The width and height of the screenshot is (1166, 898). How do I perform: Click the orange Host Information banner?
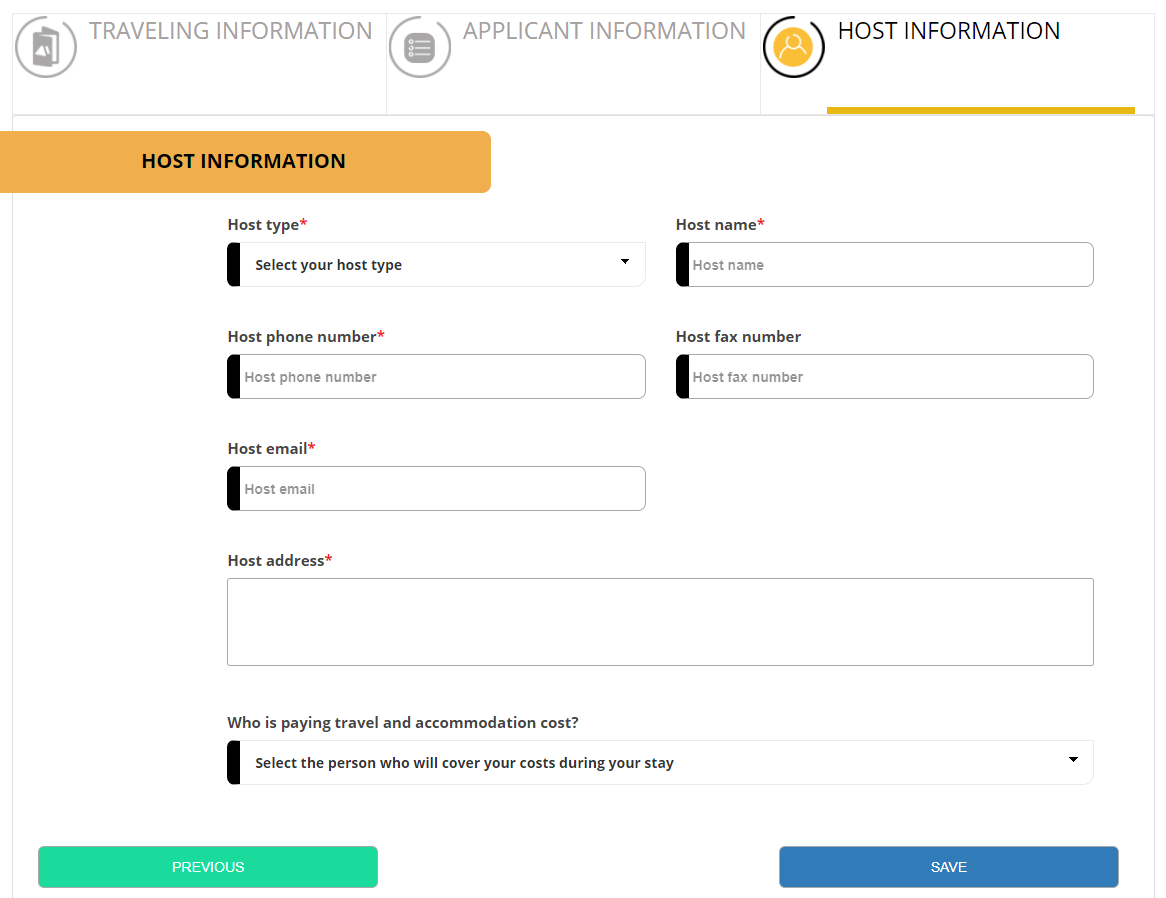[241, 161]
